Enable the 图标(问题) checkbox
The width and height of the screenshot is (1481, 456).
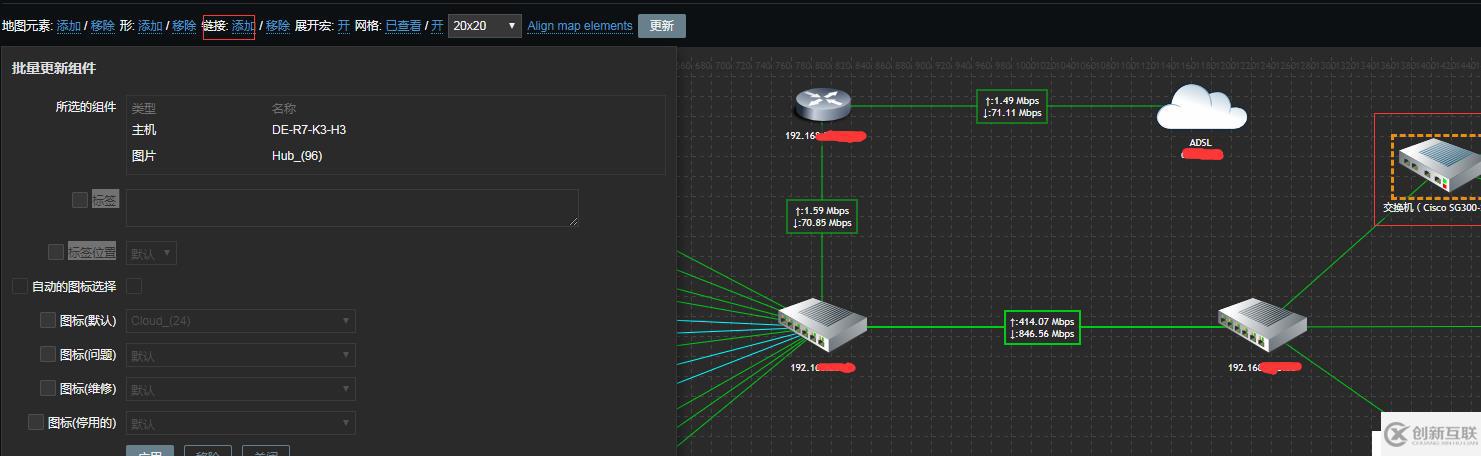tap(48, 354)
